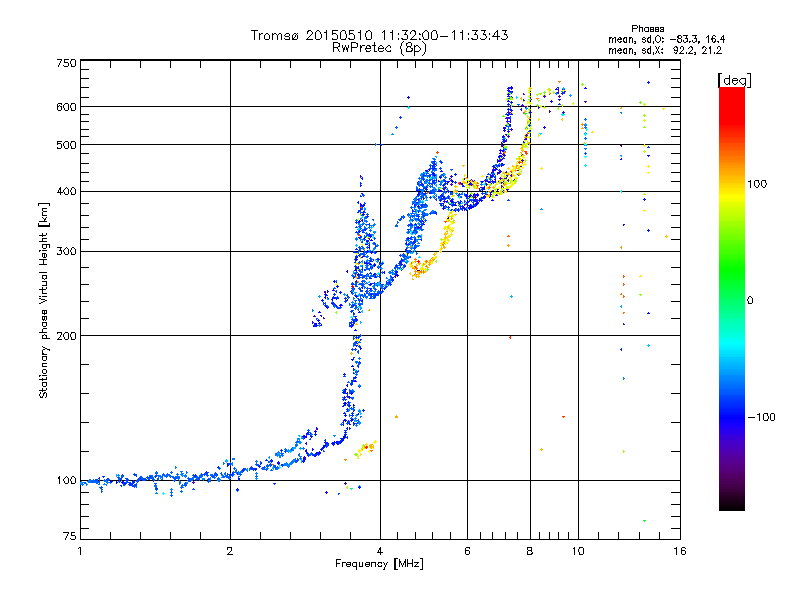Image resolution: width=800 pixels, height=600 pixels.
Task: Click the y-axis tick label '500'
Action: point(67,145)
